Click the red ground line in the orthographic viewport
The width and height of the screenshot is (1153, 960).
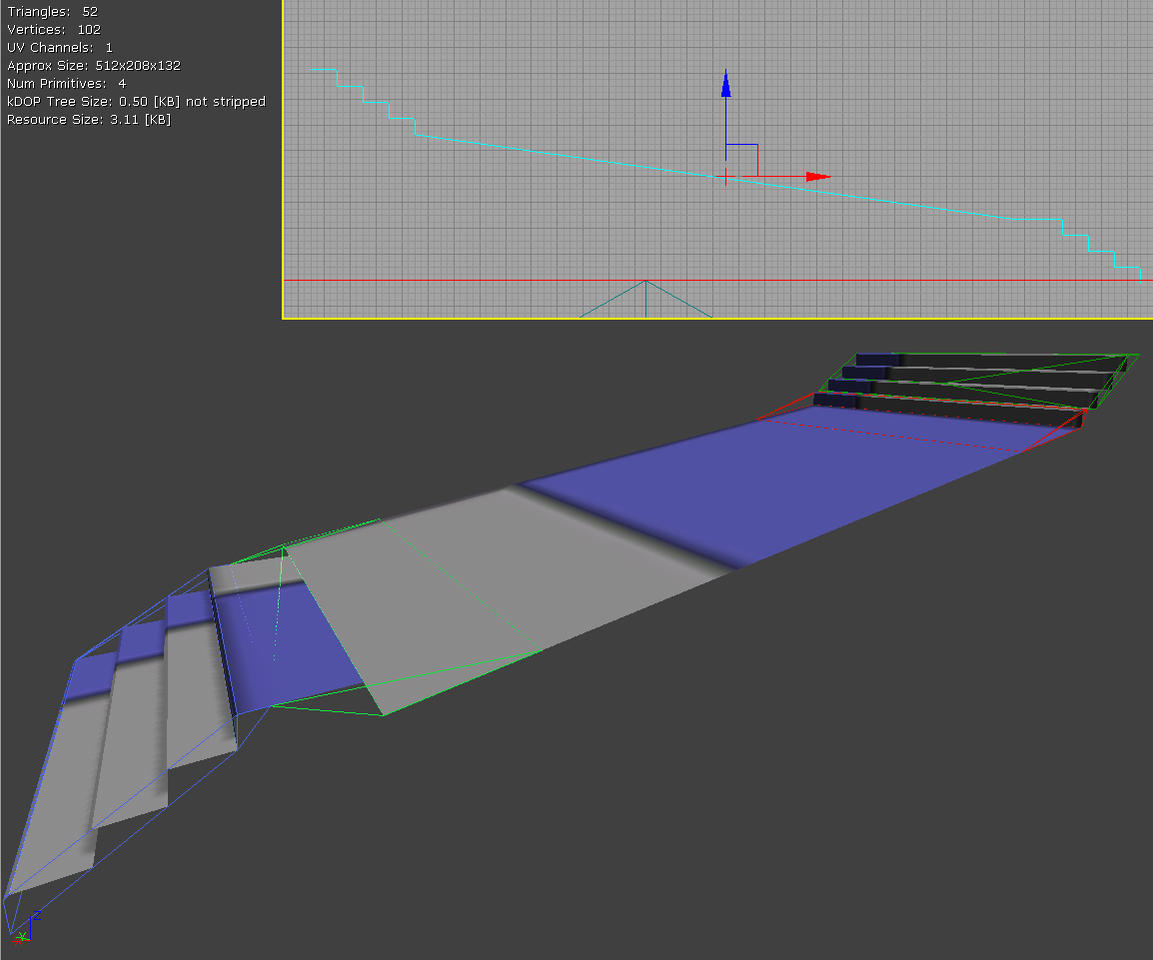[x=500, y=280]
